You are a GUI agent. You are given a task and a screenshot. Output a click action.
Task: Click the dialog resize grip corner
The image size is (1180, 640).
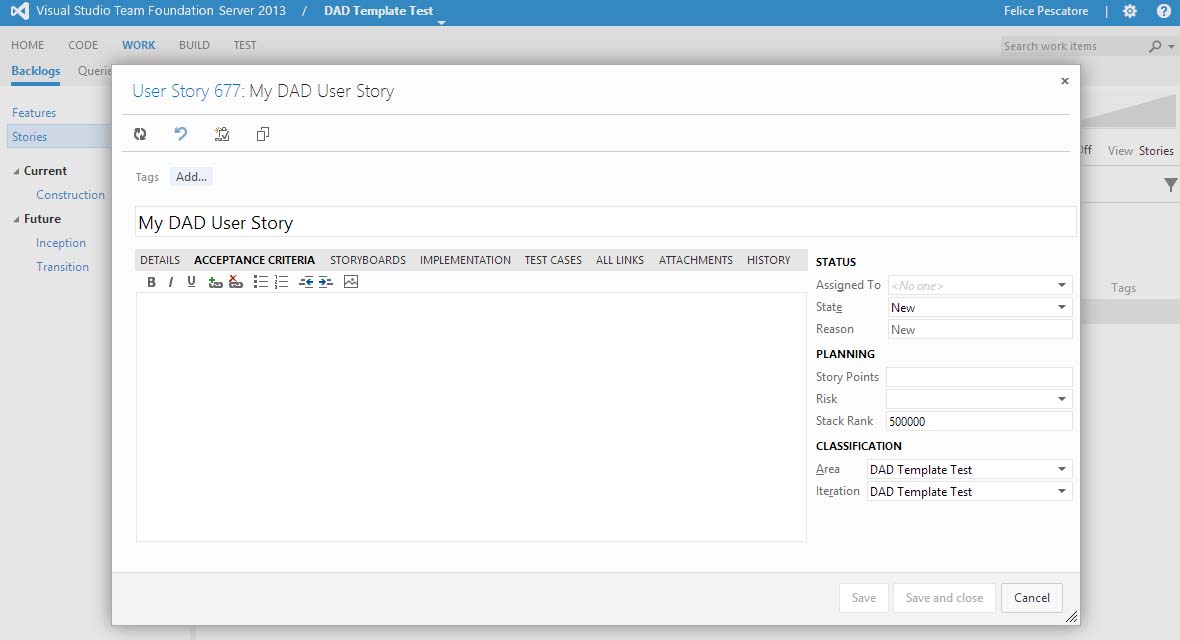tap(1072, 617)
